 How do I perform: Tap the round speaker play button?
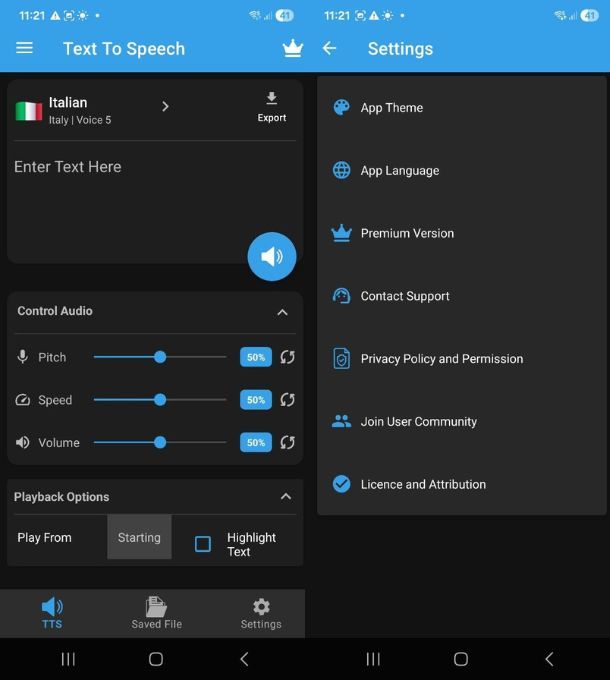[x=272, y=256]
